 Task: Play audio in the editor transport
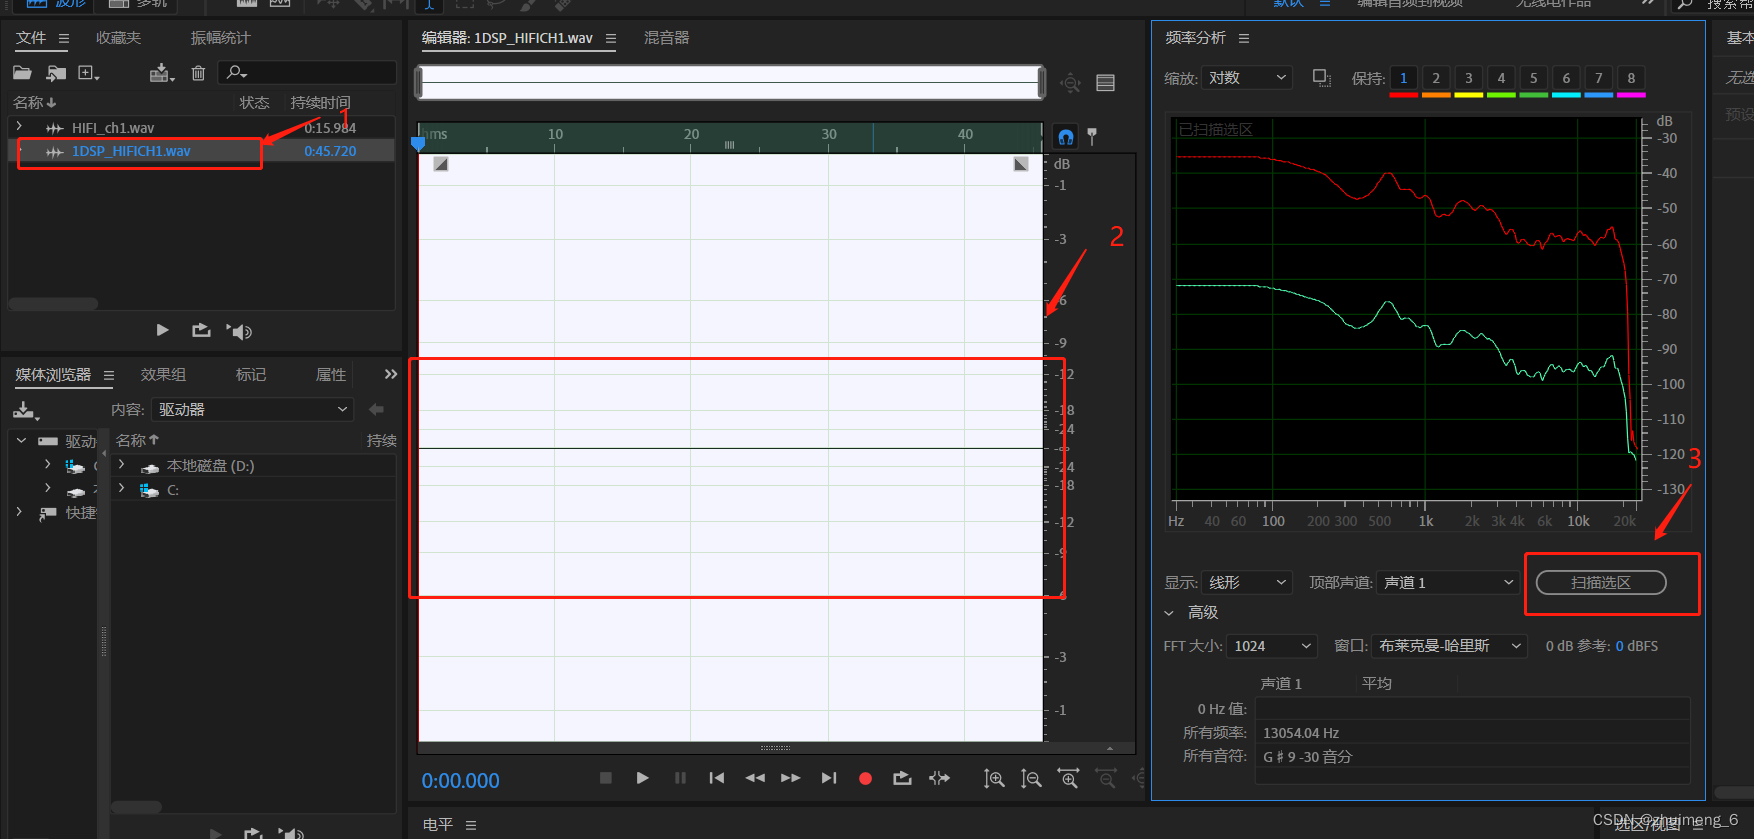(x=642, y=778)
